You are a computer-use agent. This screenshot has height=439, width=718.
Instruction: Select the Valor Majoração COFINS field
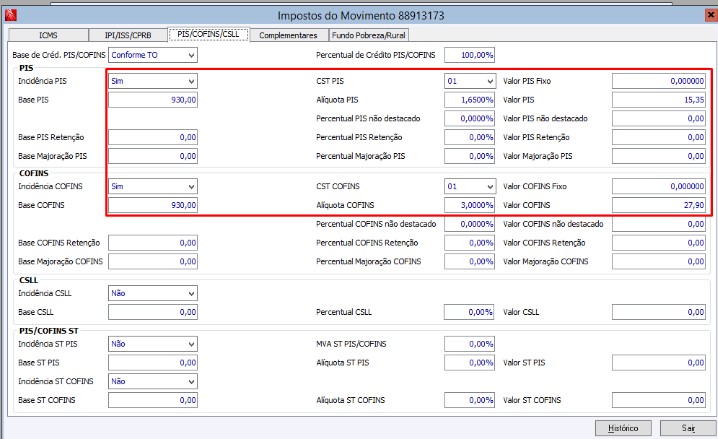pyautogui.click(x=659, y=262)
